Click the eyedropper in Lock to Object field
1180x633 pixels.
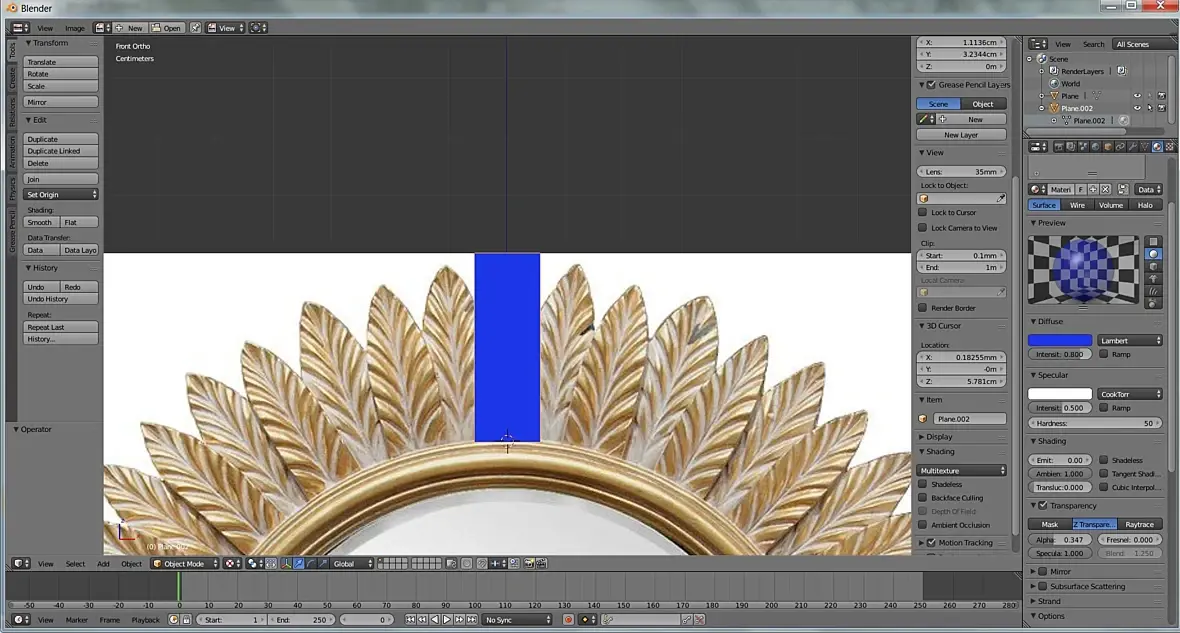(x=1001, y=199)
